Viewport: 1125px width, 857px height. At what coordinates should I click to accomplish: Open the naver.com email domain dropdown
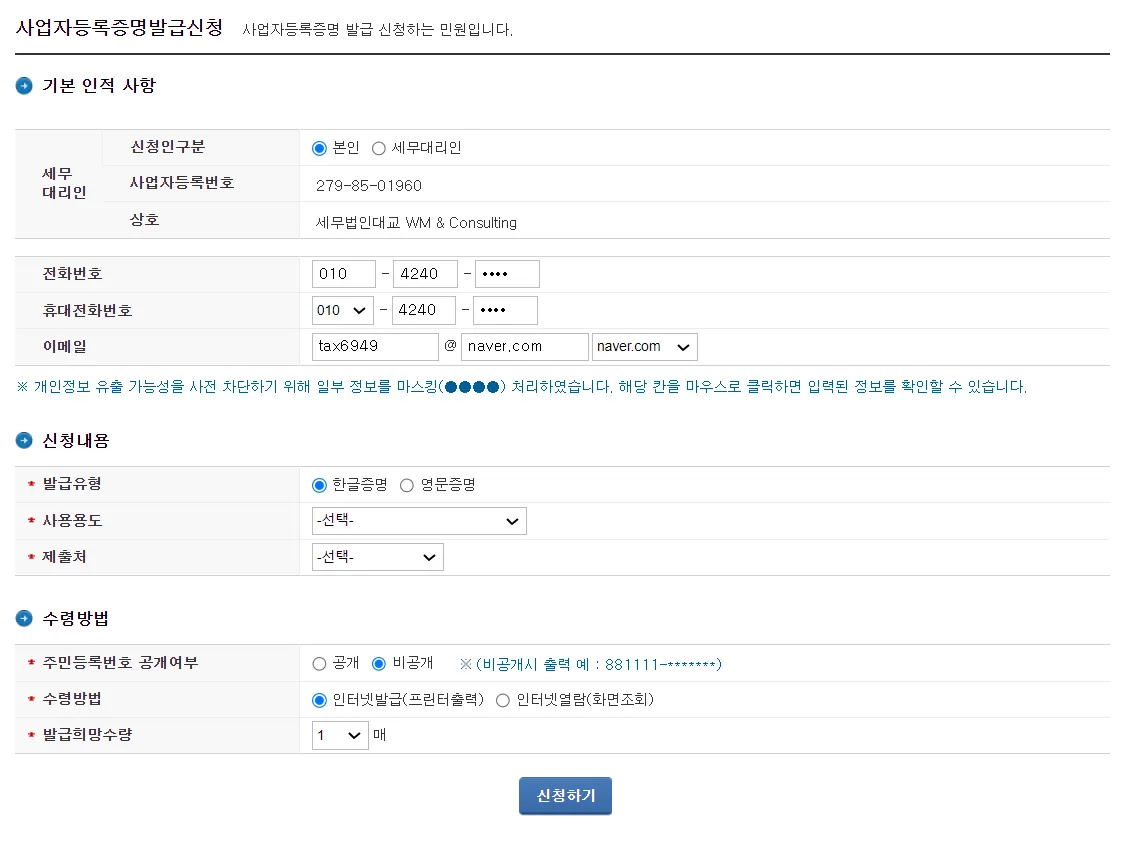(644, 347)
